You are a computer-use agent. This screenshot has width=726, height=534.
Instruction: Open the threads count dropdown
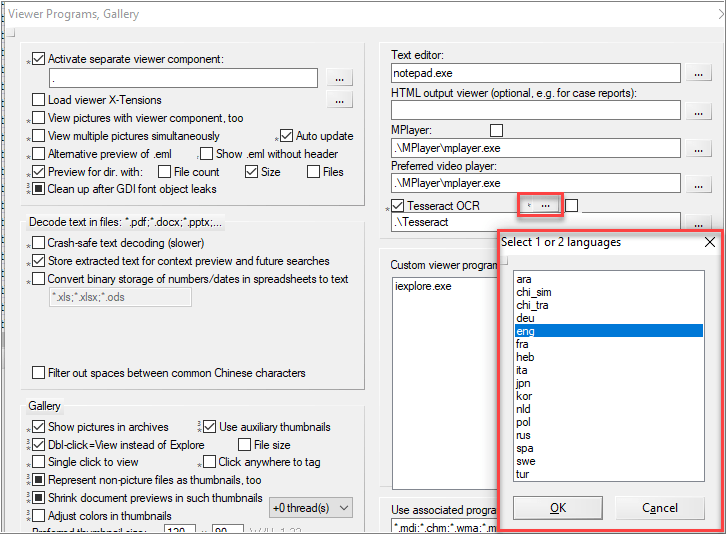(312, 507)
